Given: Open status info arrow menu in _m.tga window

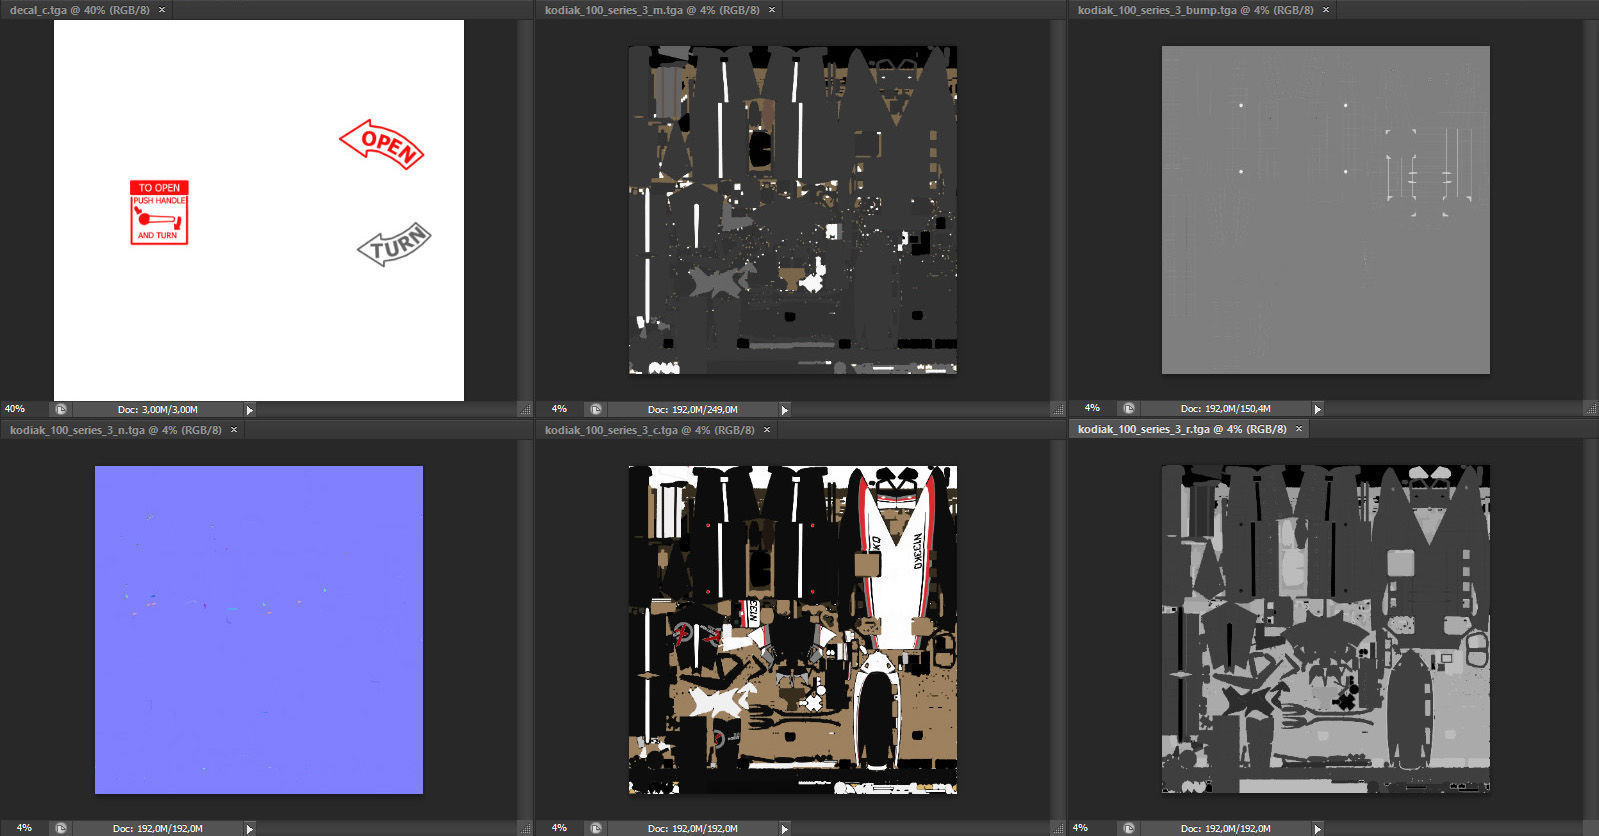Looking at the screenshot, I should [x=785, y=409].
